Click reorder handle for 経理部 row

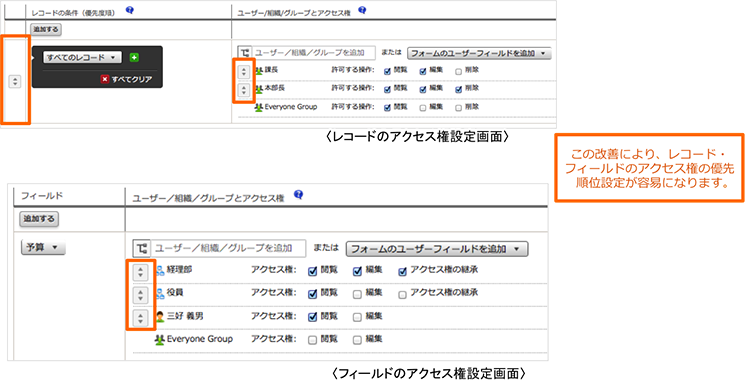click(x=140, y=272)
